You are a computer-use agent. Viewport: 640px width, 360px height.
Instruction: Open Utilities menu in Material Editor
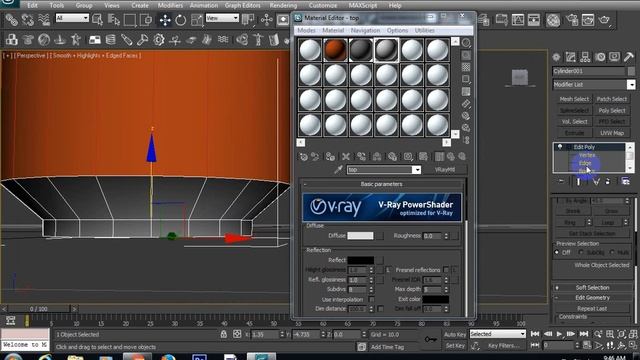[424, 30]
